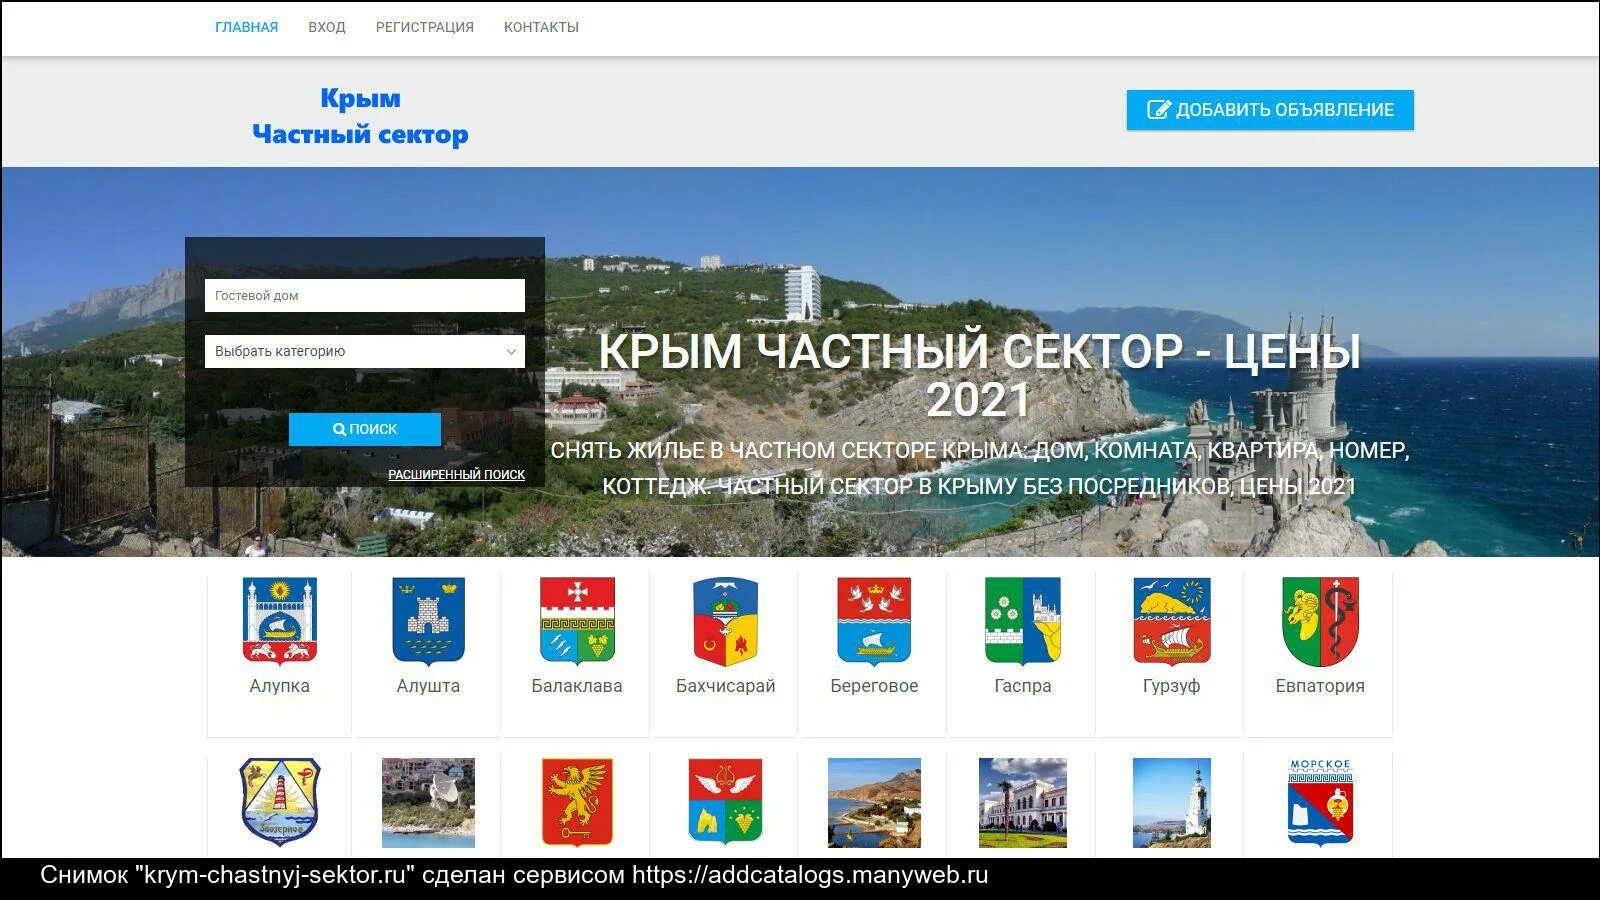Viewport: 1600px width, 900px height.
Task: Open the Гаспра coat of arms
Action: (1022, 621)
